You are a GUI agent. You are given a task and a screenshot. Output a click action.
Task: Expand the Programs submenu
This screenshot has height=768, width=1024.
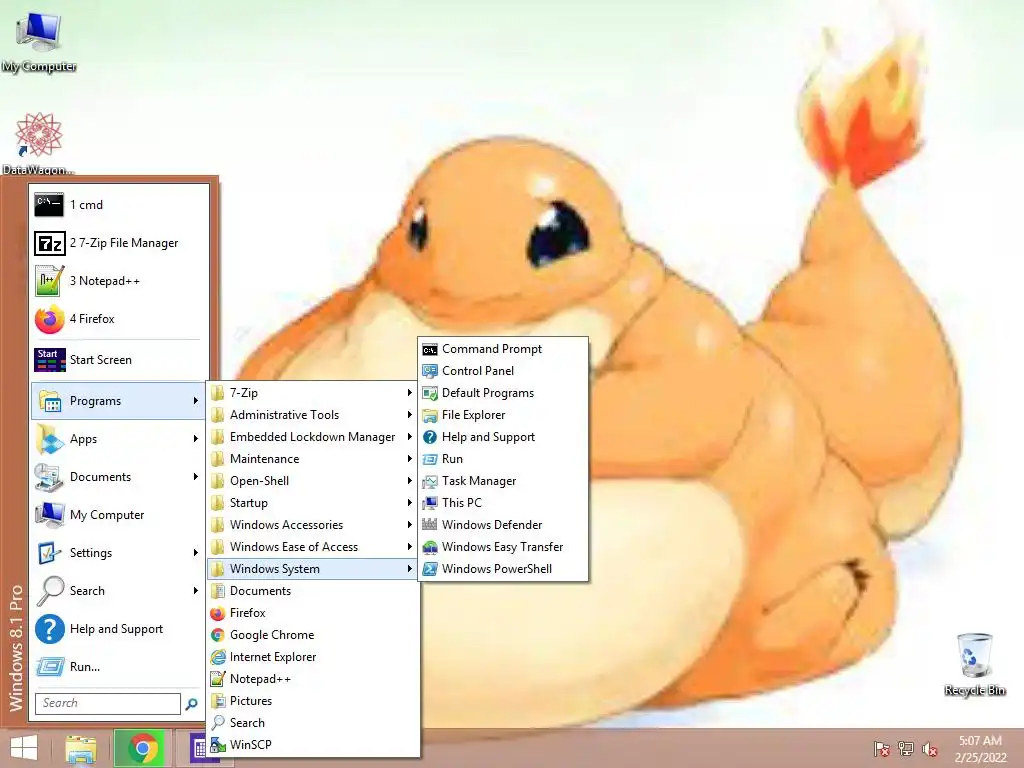118,401
